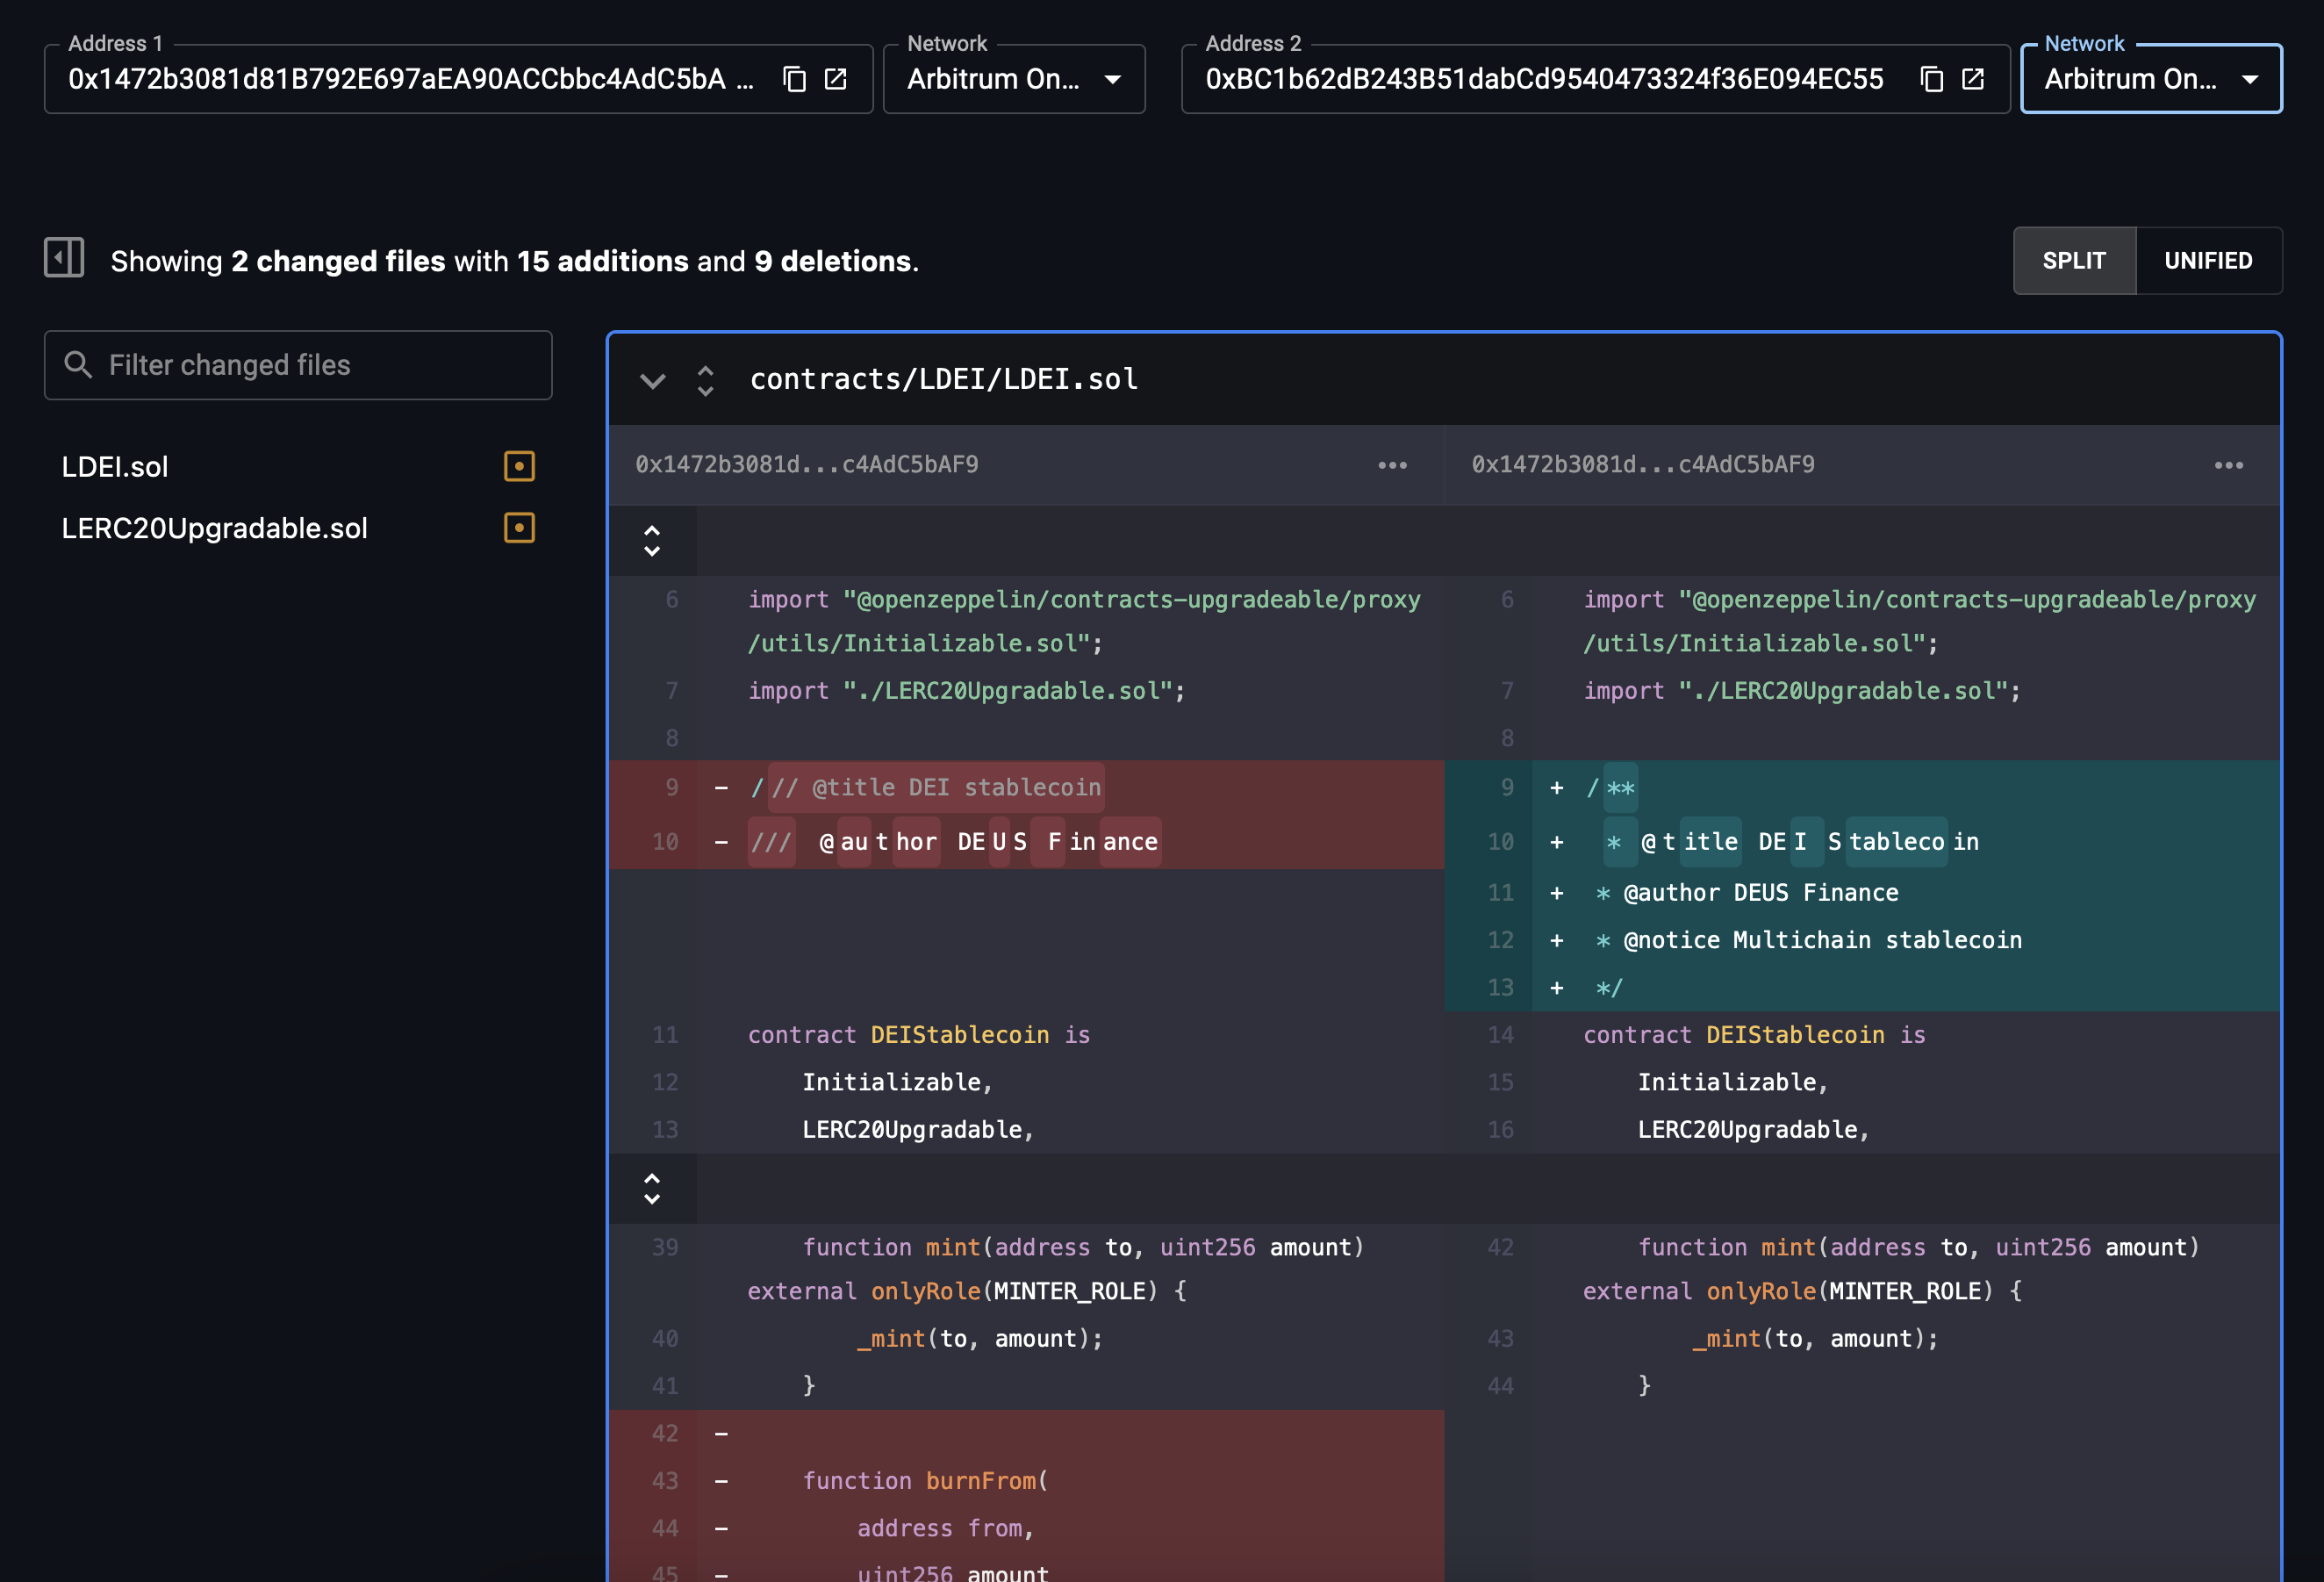The width and height of the screenshot is (2324, 1582).
Task: Expand collapsed lines between diff hunks
Action: (653, 1189)
